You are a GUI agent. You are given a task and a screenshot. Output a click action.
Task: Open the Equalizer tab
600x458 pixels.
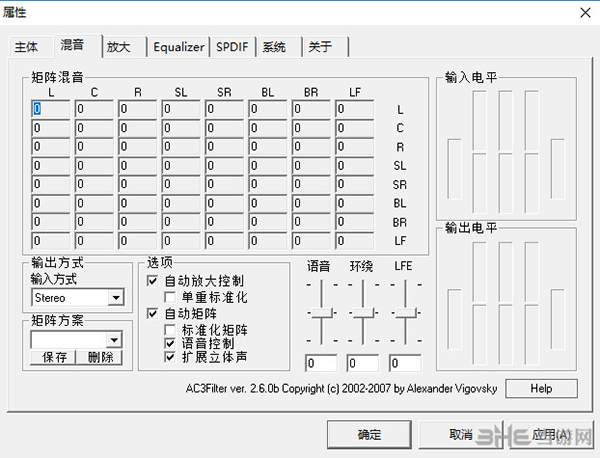pyautogui.click(x=179, y=47)
